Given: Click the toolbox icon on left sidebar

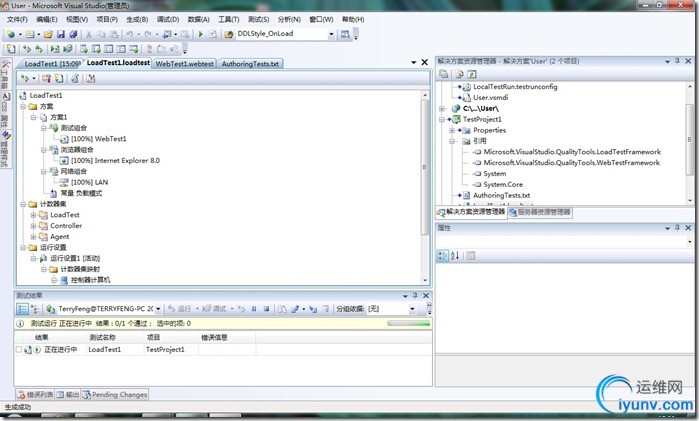Looking at the screenshot, I should pos(5,64).
